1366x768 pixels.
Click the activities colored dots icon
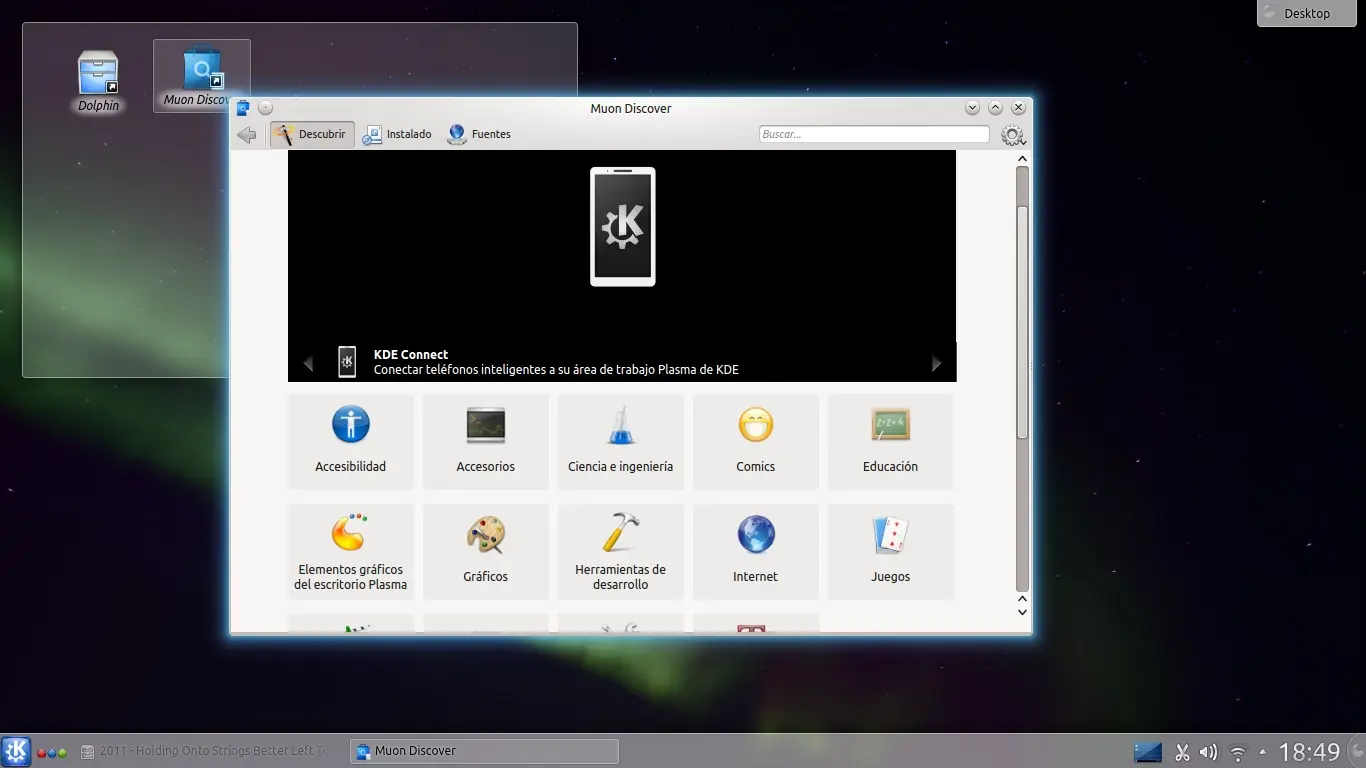click(52, 752)
